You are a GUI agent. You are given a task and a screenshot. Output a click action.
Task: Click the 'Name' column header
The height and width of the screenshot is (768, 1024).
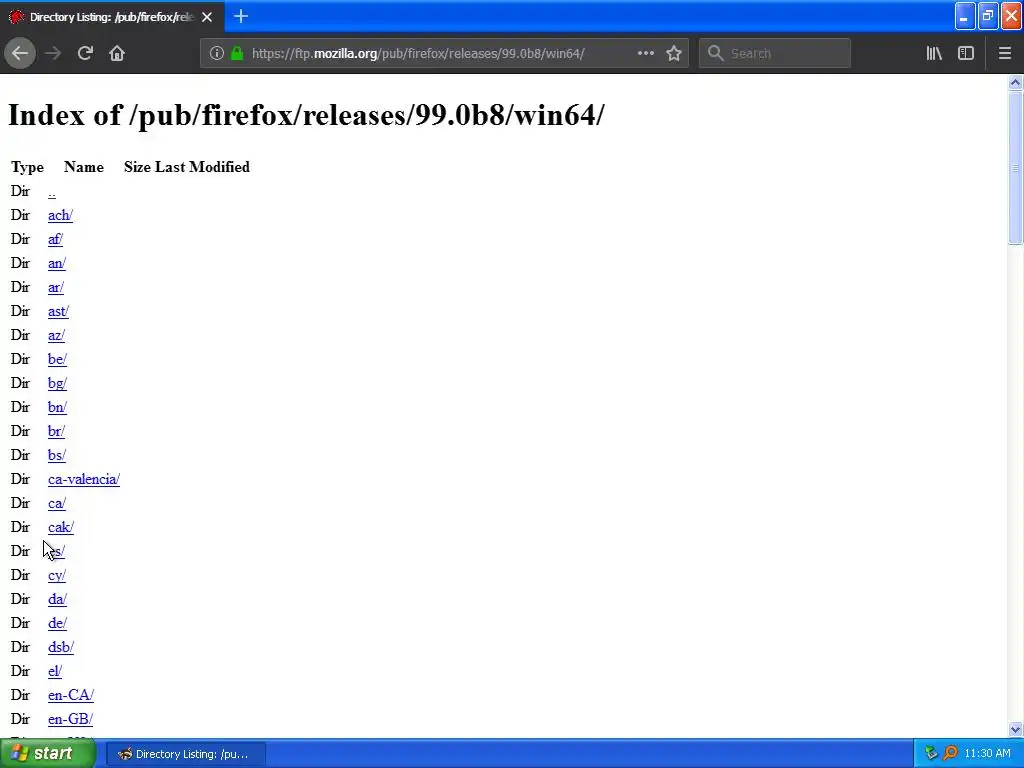click(x=84, y=167)
